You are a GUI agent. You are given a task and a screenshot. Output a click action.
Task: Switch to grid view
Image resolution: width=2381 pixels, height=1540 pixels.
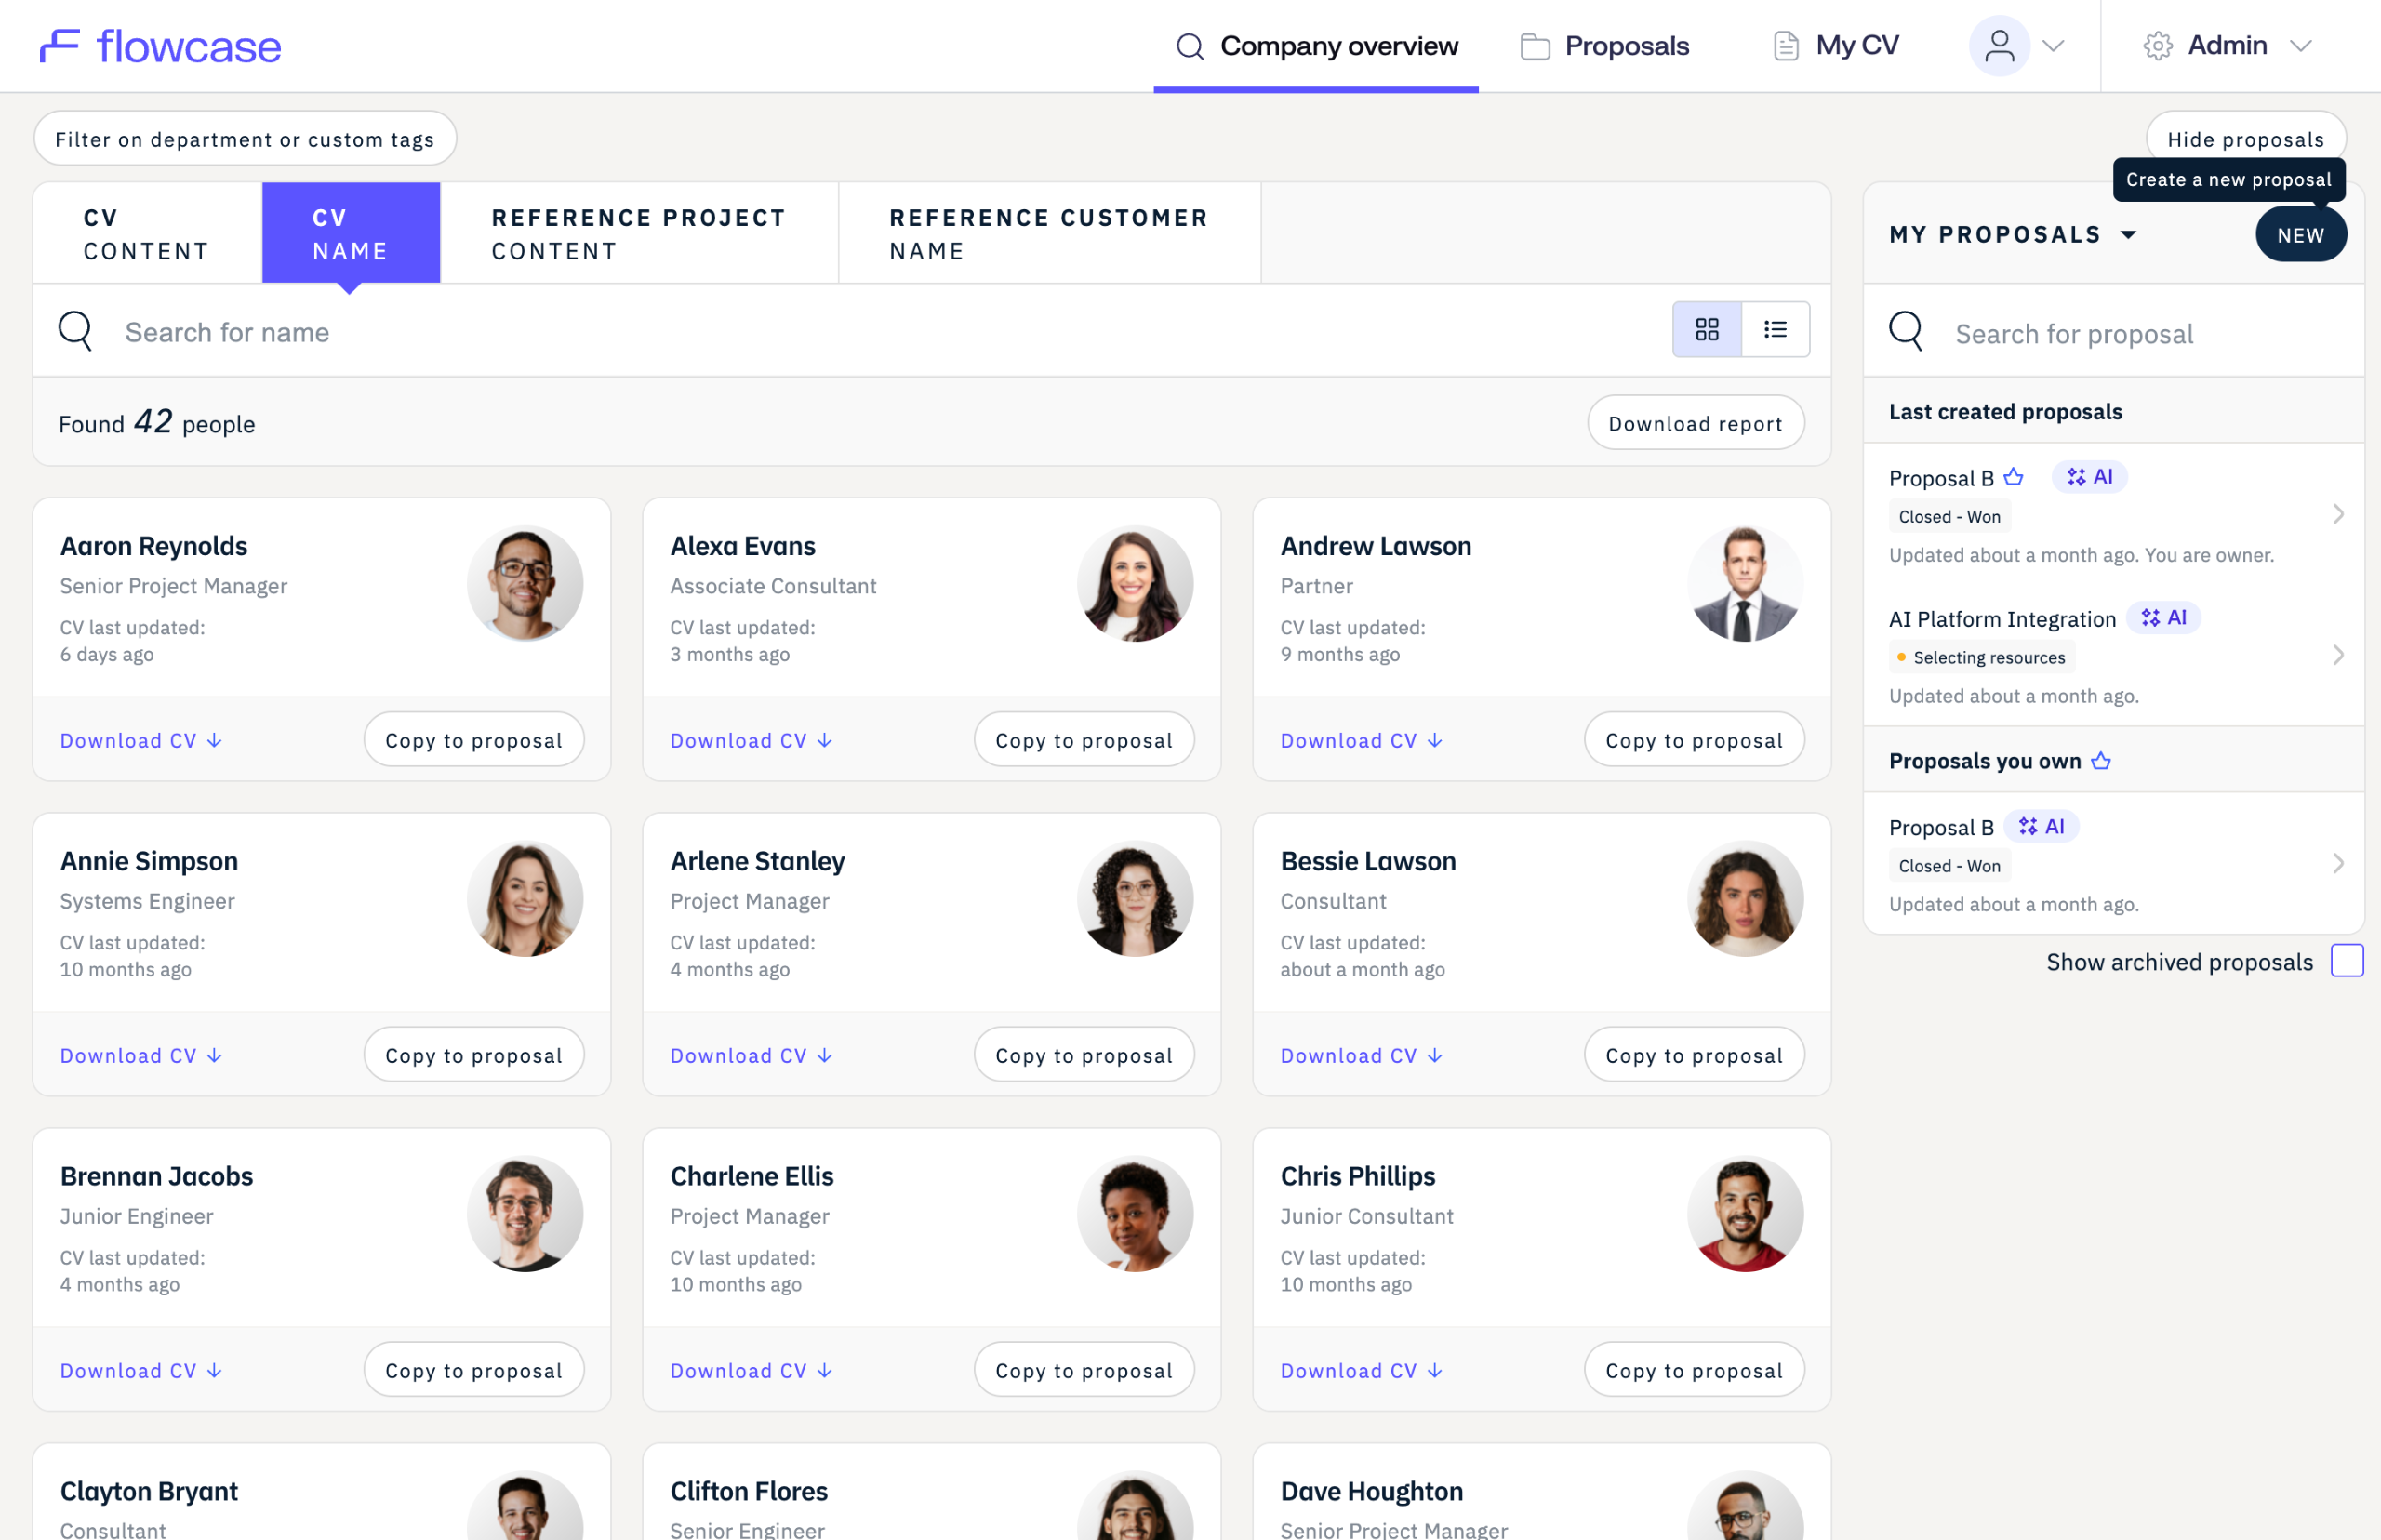(x=1707, y=329)
